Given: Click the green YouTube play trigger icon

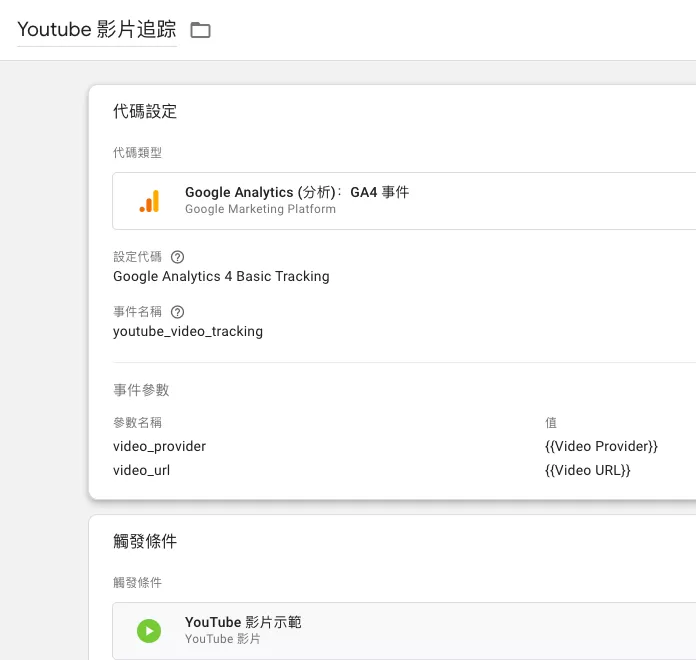Looking at the screenshot, I should tap(149, 631).
